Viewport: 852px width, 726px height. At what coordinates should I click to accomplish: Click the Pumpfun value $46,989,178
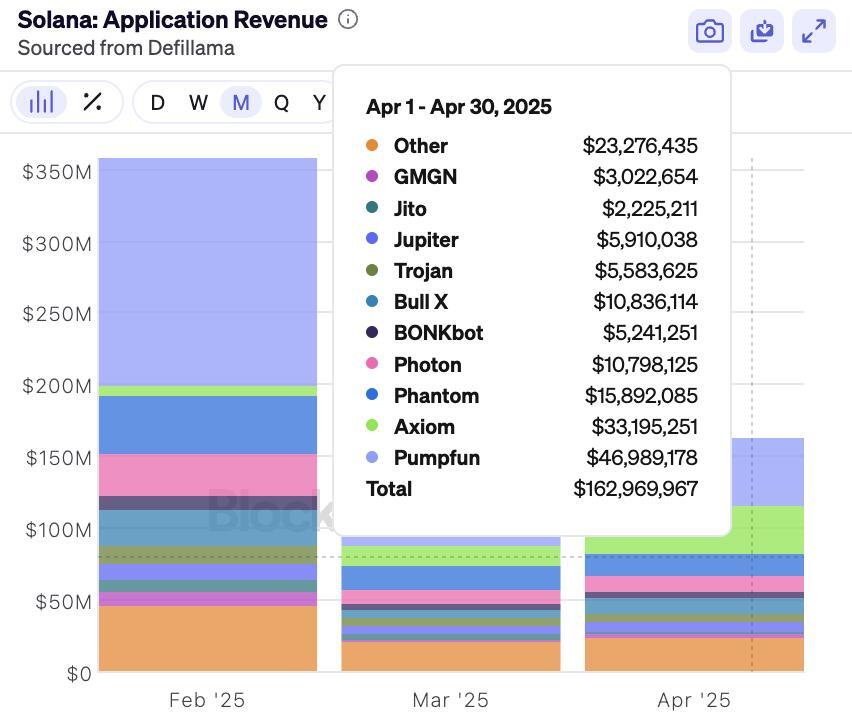point(642,458)
